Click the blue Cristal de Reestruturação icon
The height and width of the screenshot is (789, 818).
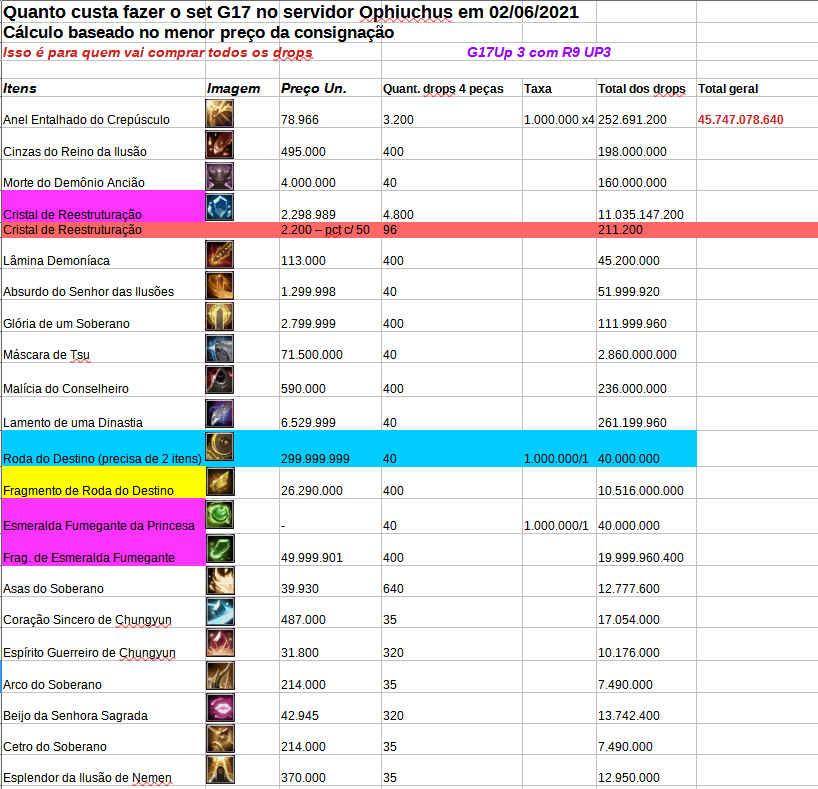pos(220,207)
